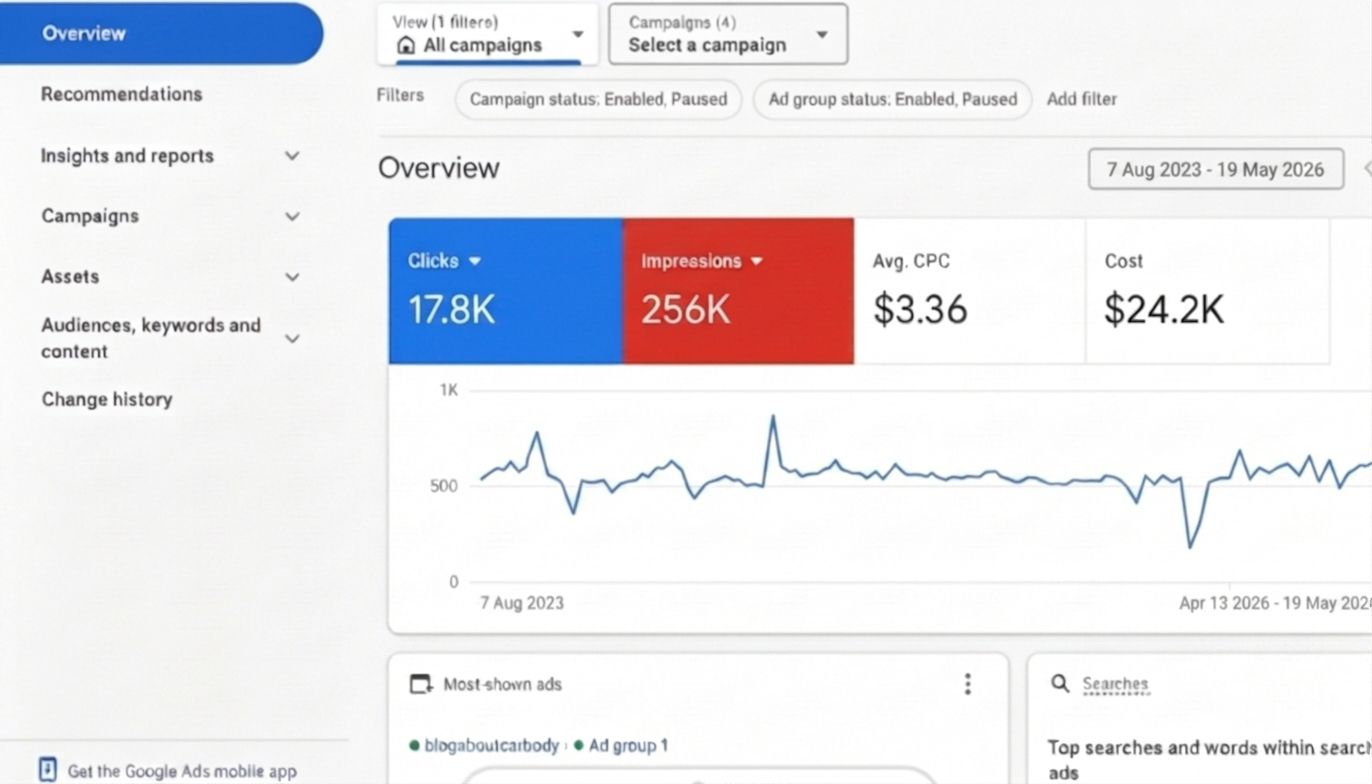Open the Clicks metric dropdown arrow

[x=475, y=261]
